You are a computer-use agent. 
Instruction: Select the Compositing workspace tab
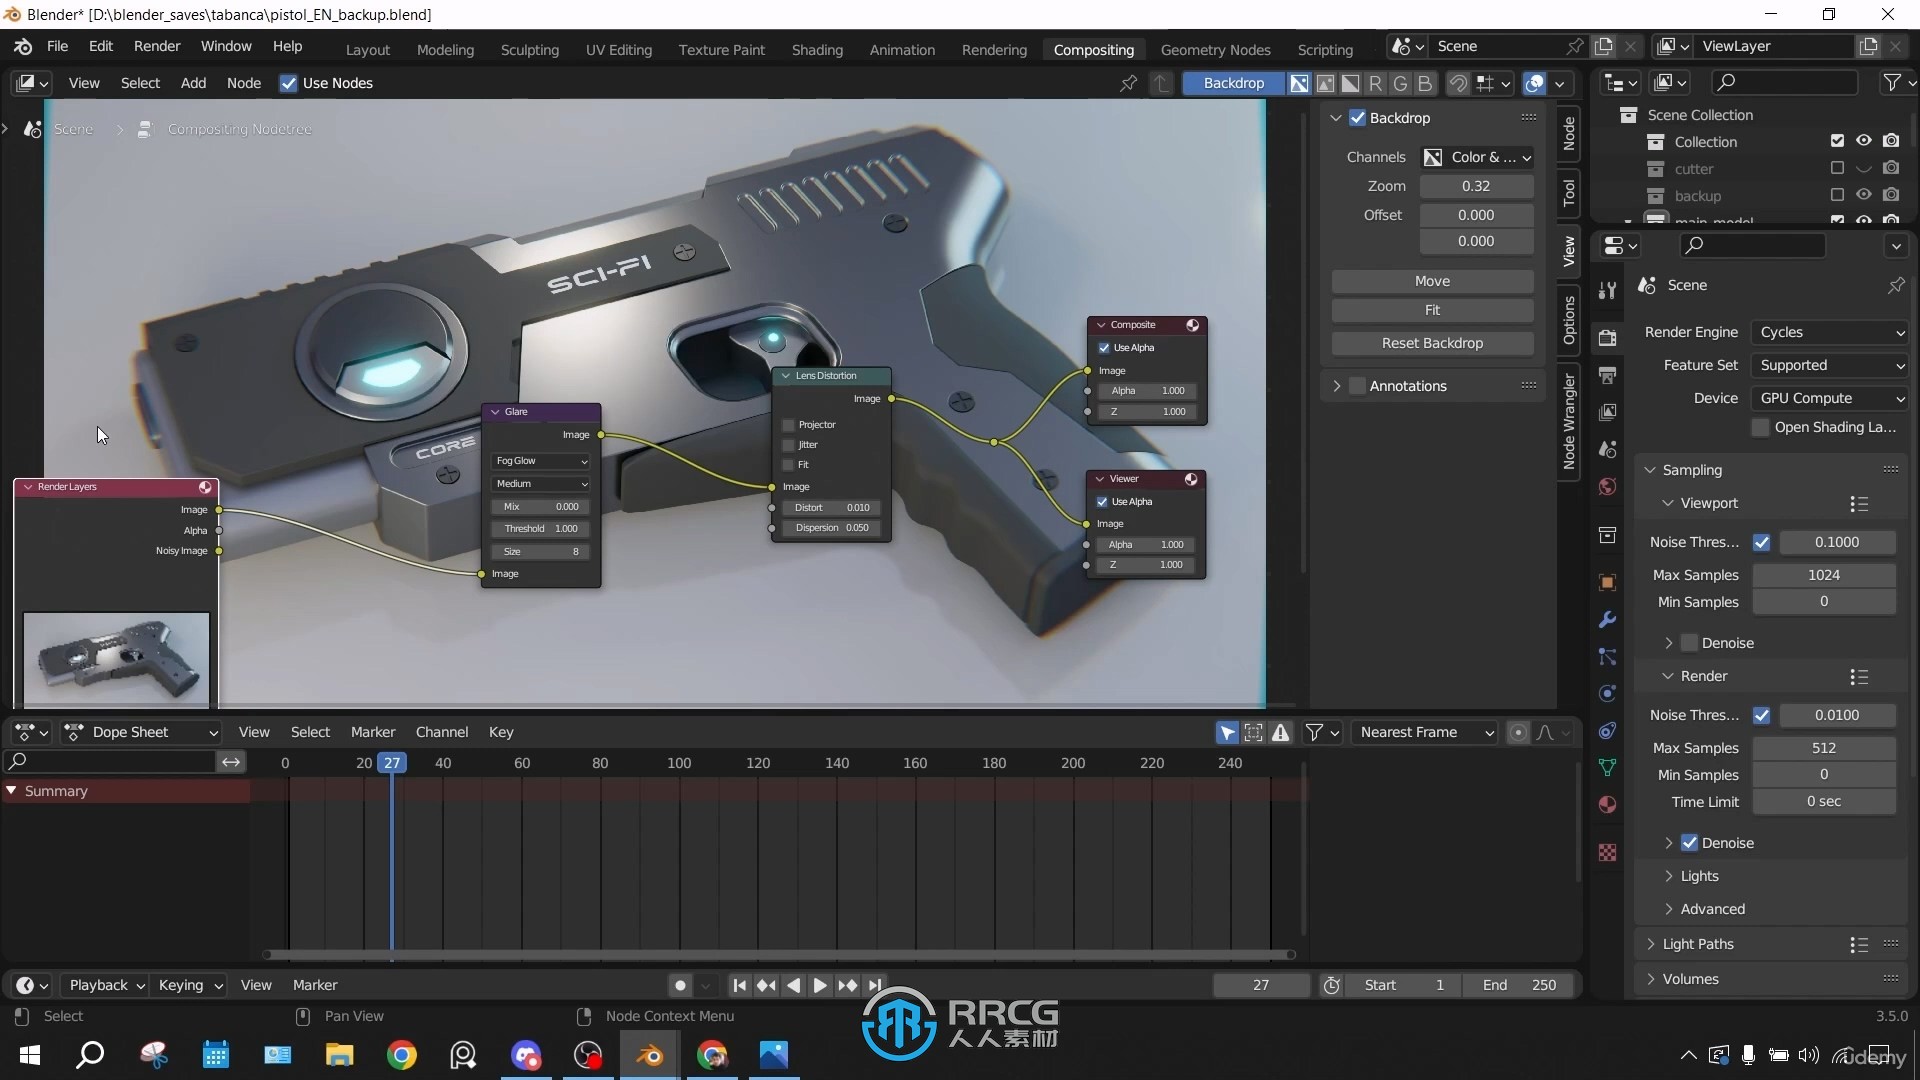[x=1093, y=49]
